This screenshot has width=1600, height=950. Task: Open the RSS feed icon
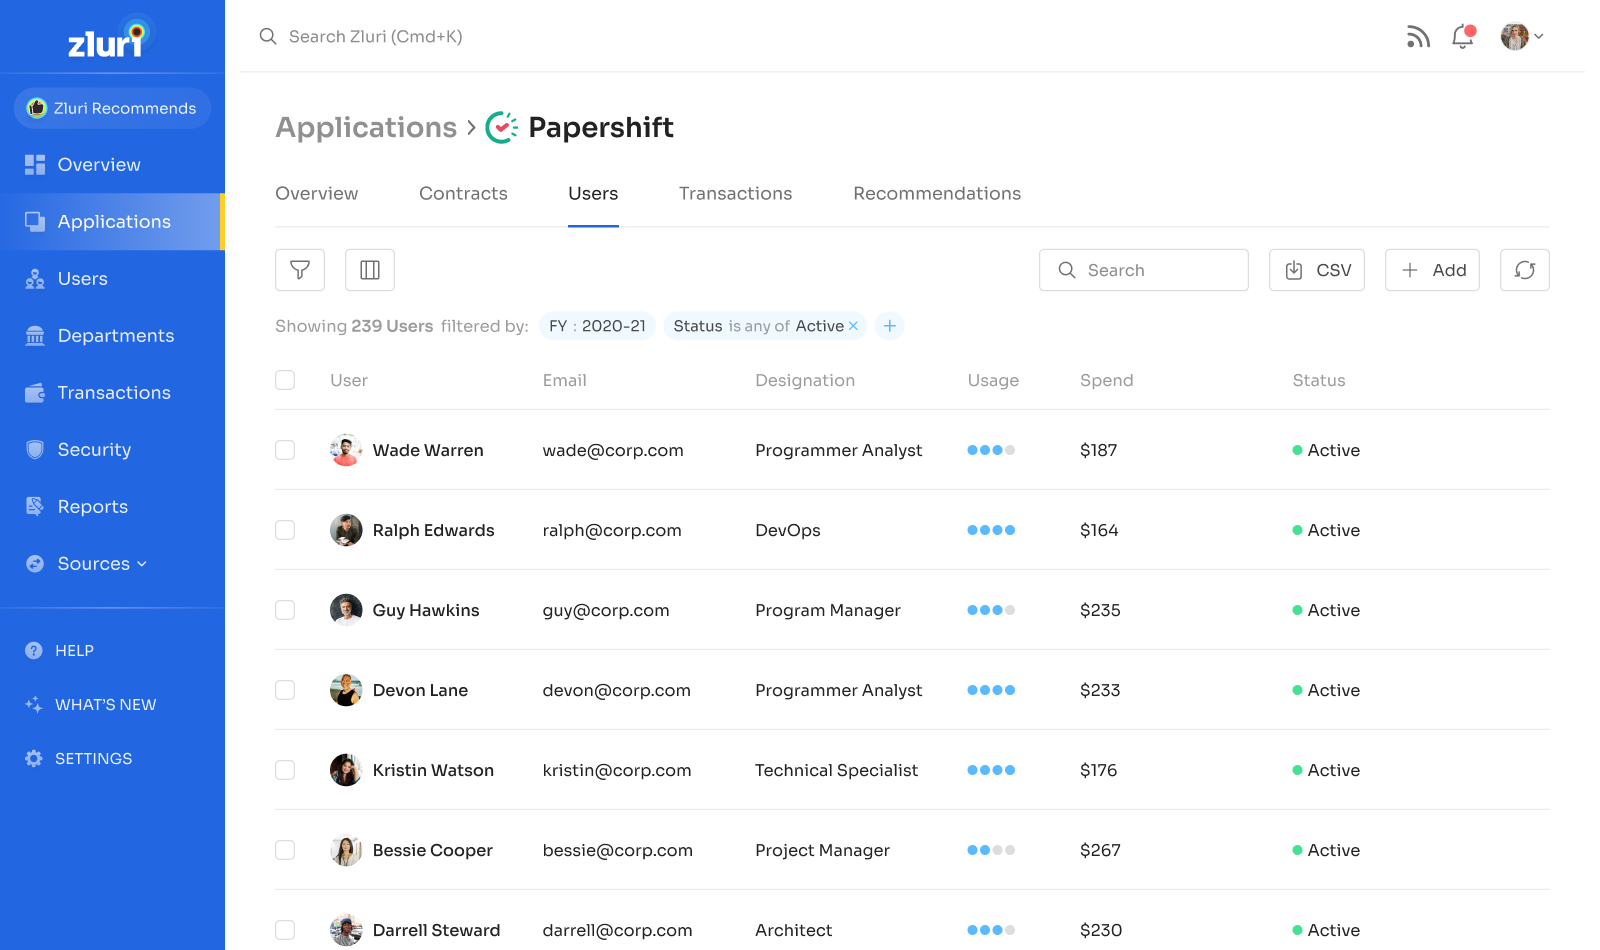[x=1417, y=37]
